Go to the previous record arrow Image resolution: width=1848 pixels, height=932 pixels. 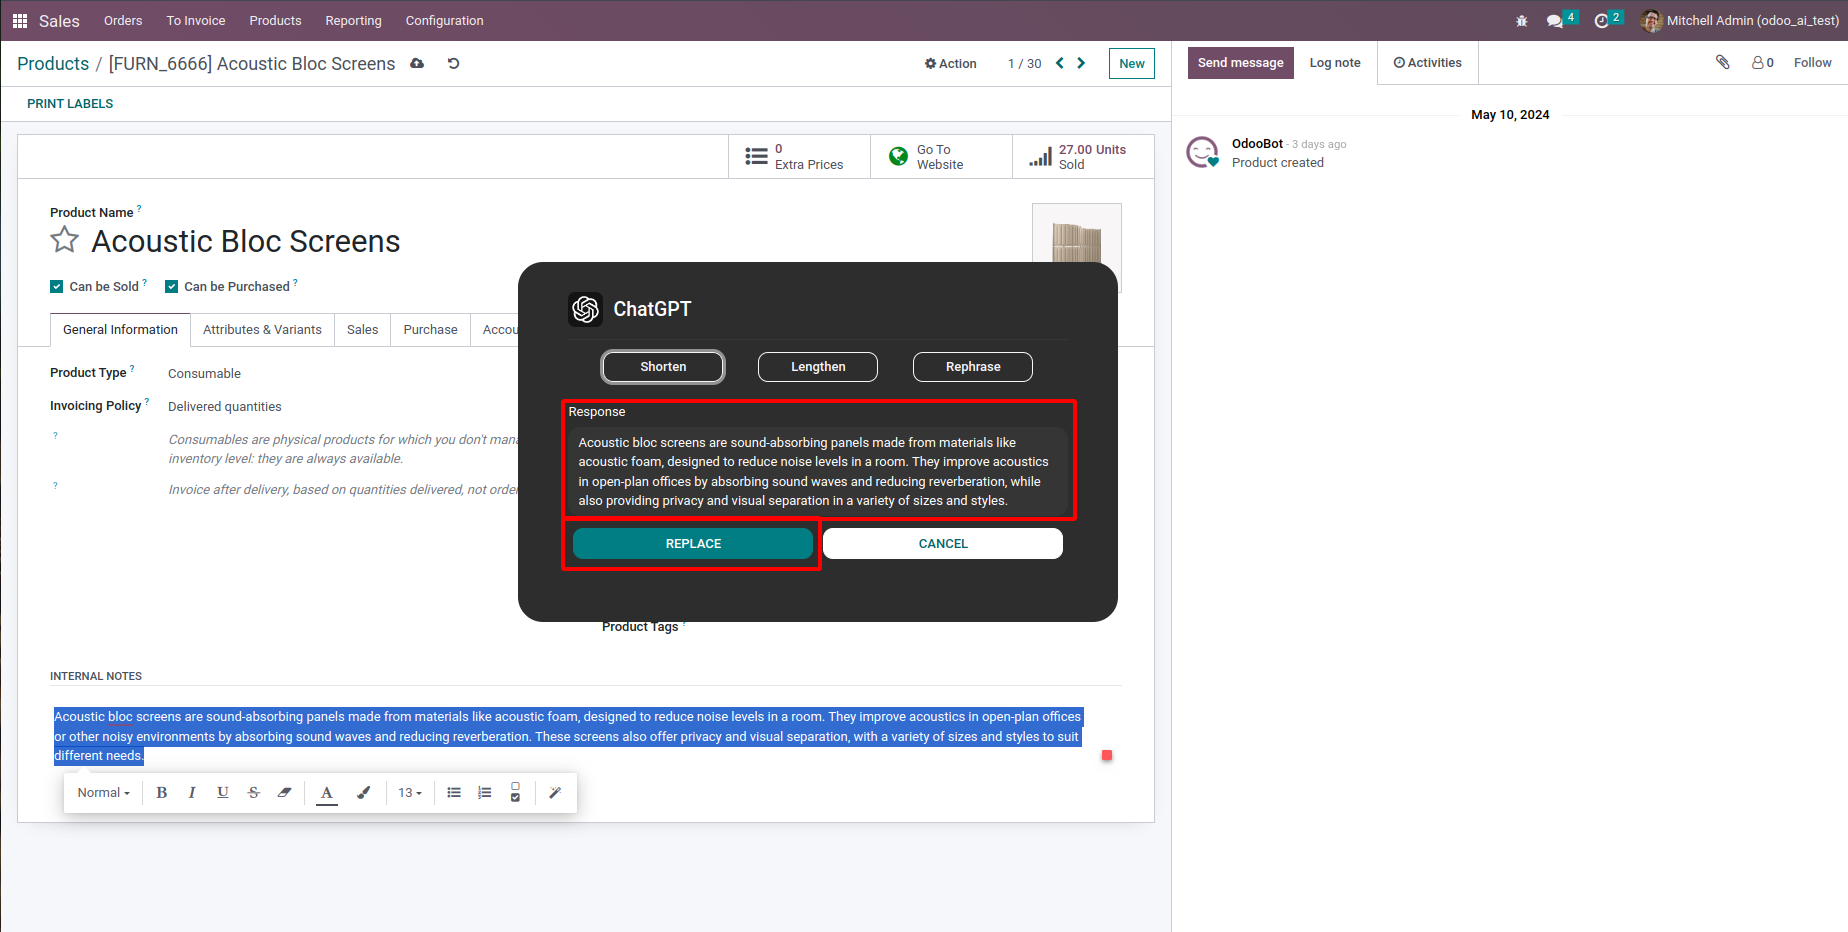pos(1060,63)
